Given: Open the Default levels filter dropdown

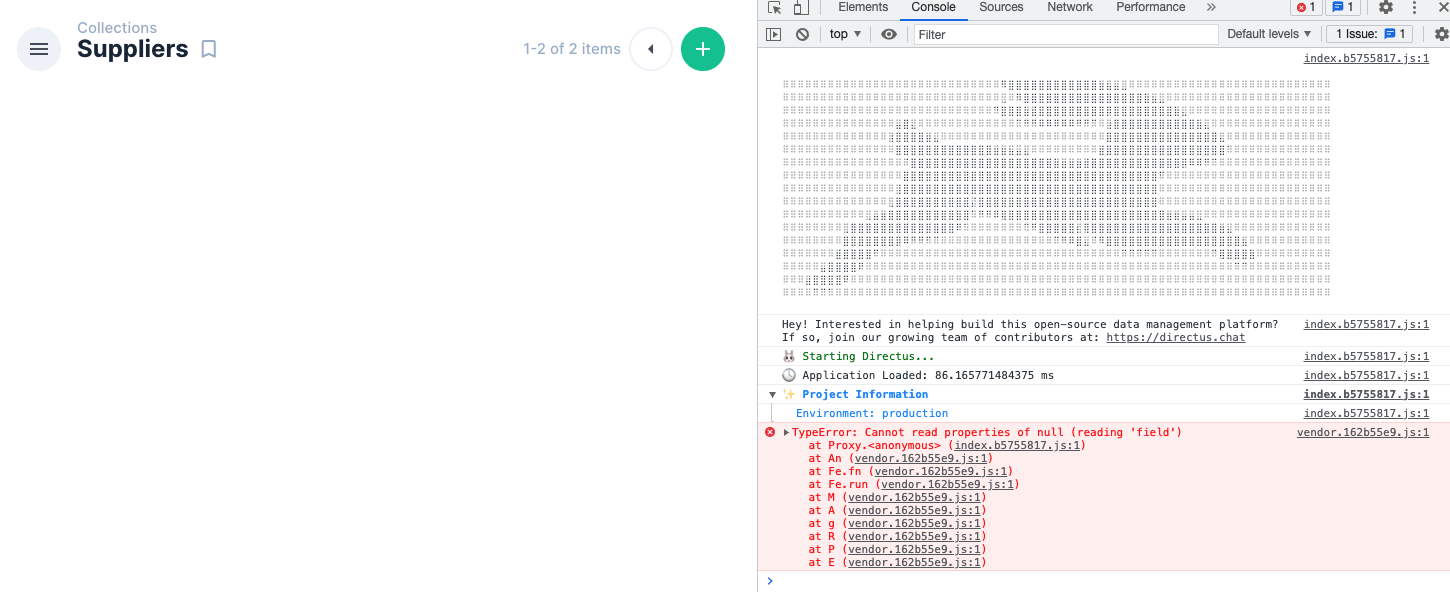Looking at the screenshot, I should pos(1268,33).
